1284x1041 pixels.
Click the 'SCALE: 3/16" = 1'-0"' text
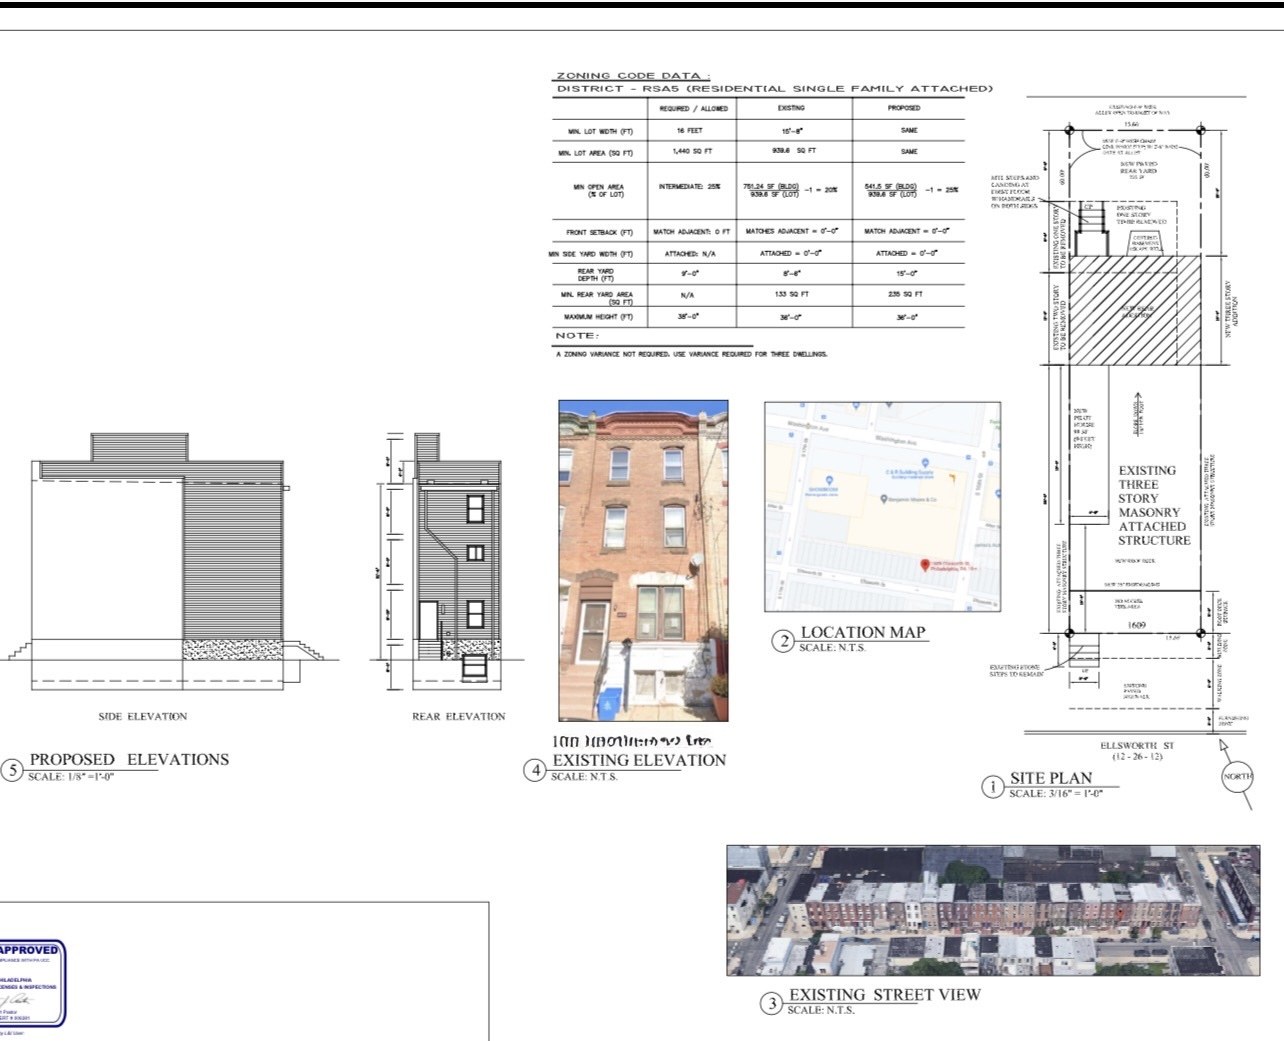(1055, 794)
